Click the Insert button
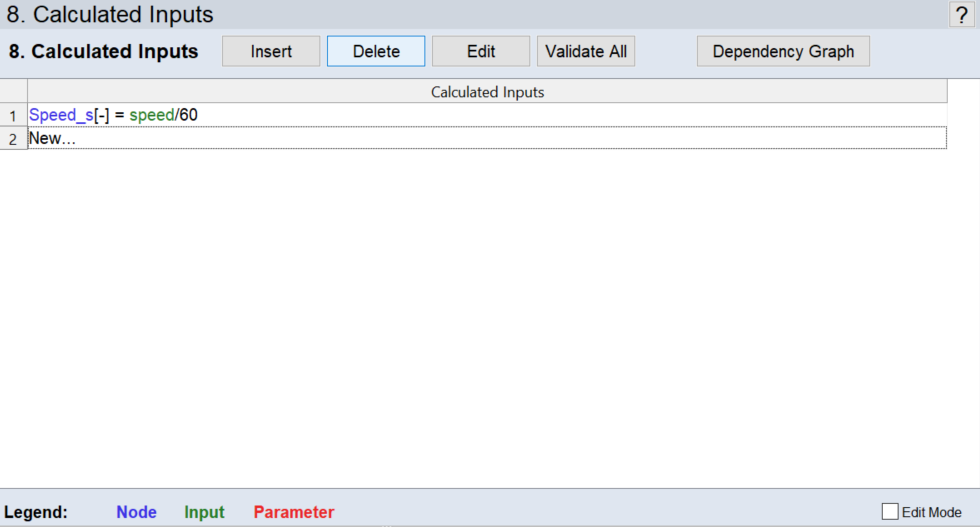The height and width of the screenshot is (527, 980). pyautogui.click(x=271, y=51)
